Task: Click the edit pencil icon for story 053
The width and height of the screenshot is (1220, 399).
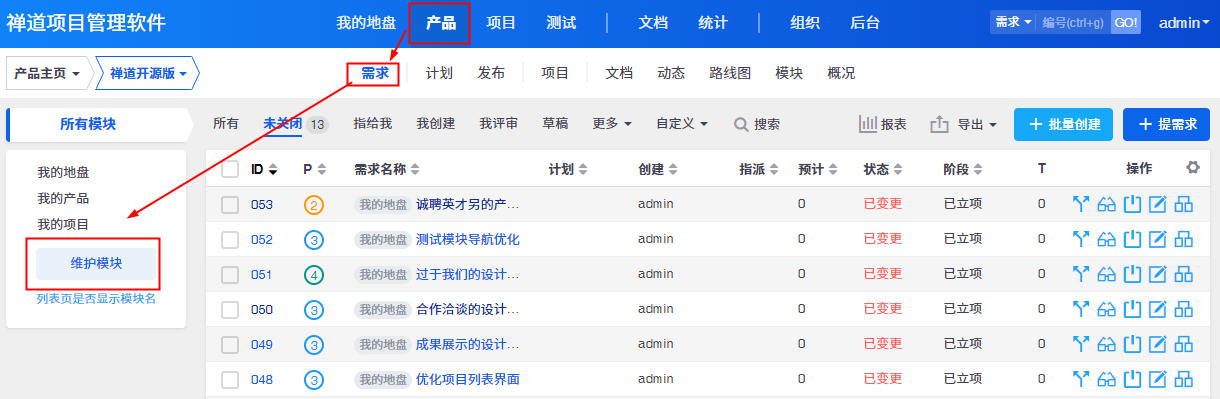Action: coord(1158,205)
